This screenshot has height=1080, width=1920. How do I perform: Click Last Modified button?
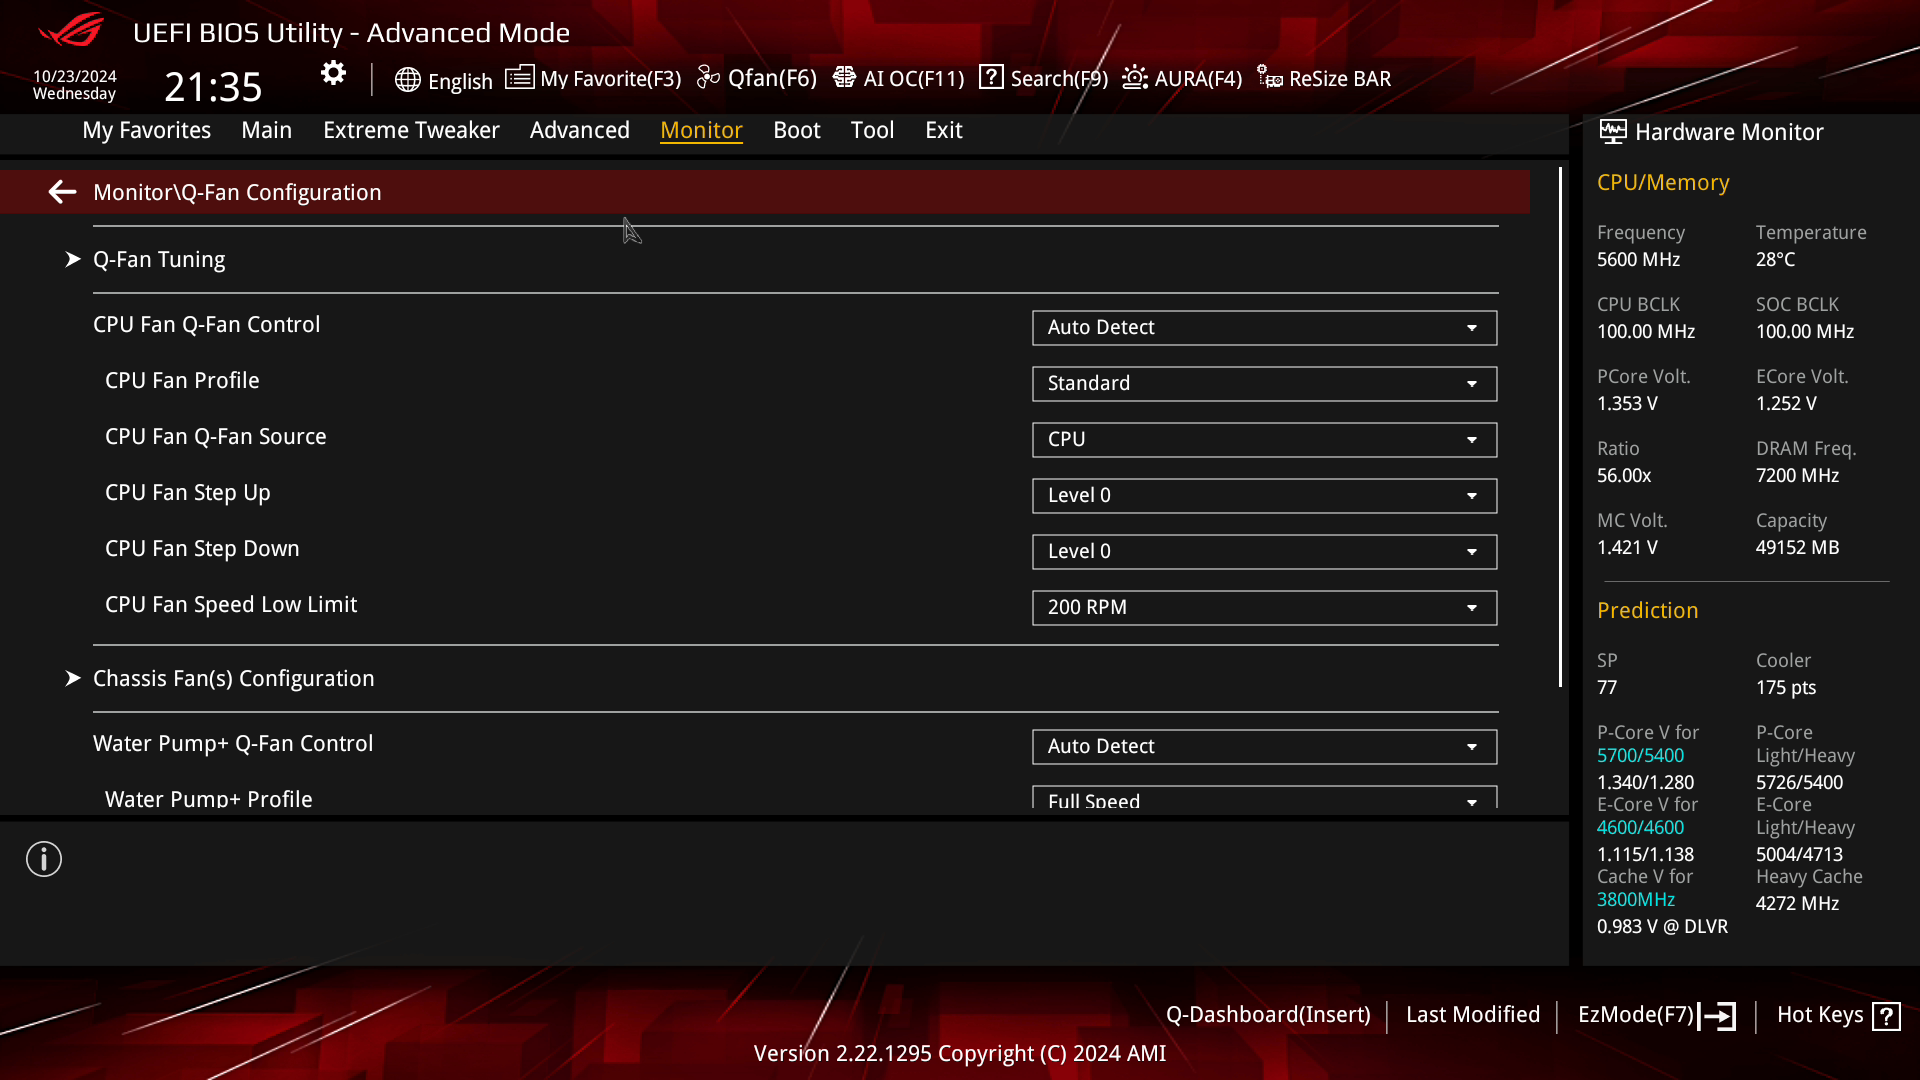click(1473, 1014)
